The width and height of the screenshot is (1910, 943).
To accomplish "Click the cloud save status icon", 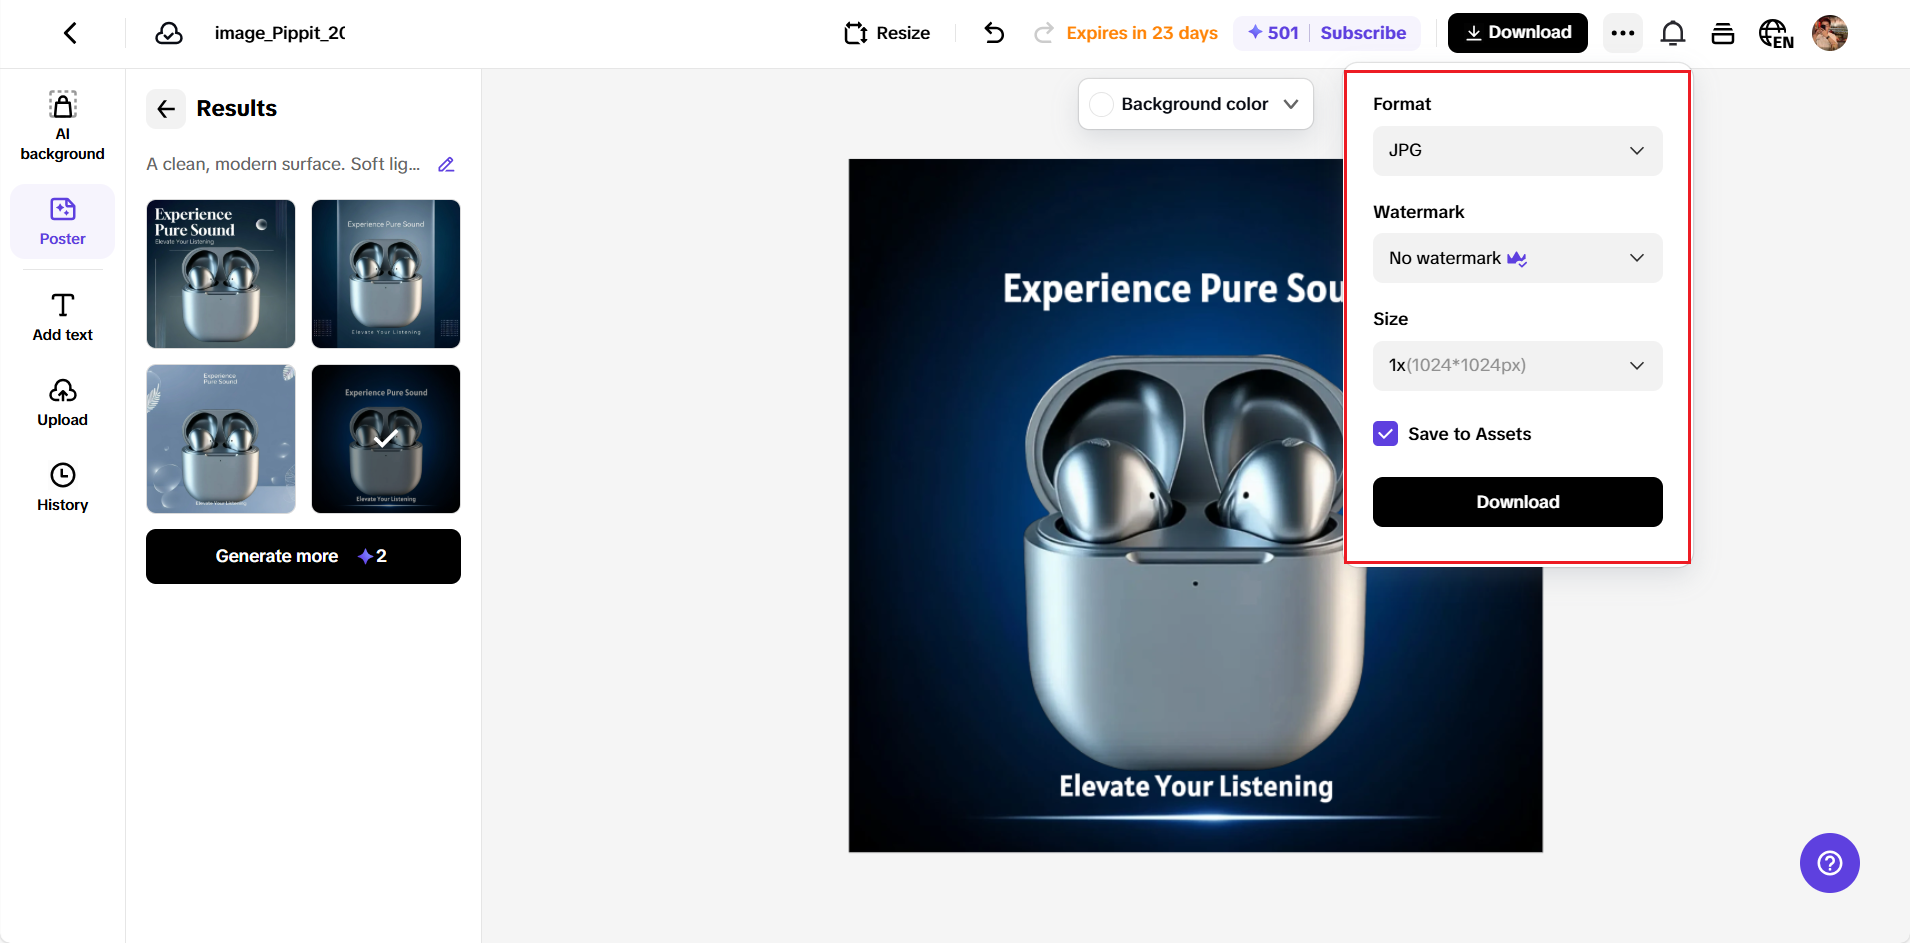I will coord(169,33).
